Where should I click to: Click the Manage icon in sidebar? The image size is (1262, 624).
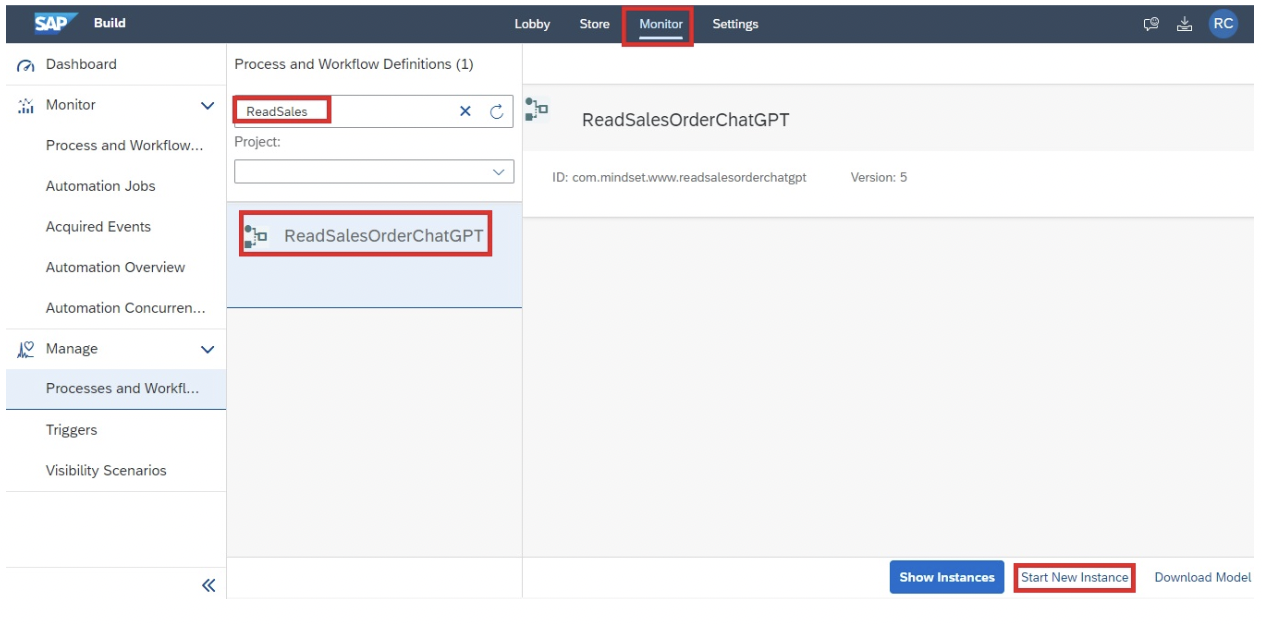point(26,349)
